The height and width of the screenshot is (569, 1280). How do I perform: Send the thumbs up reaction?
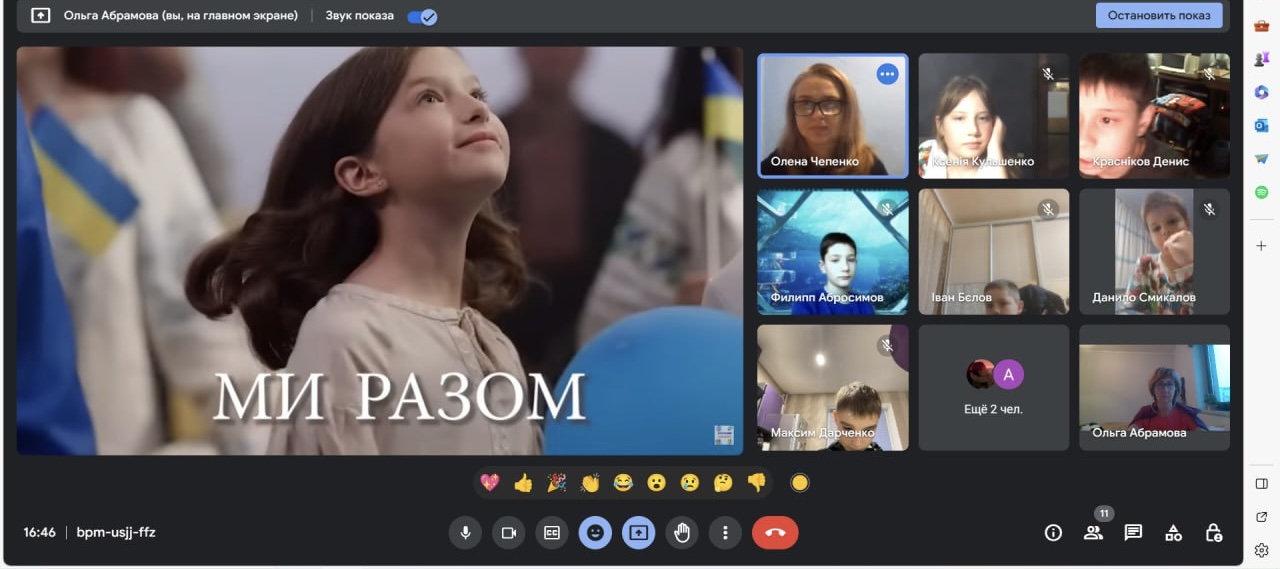523,483
